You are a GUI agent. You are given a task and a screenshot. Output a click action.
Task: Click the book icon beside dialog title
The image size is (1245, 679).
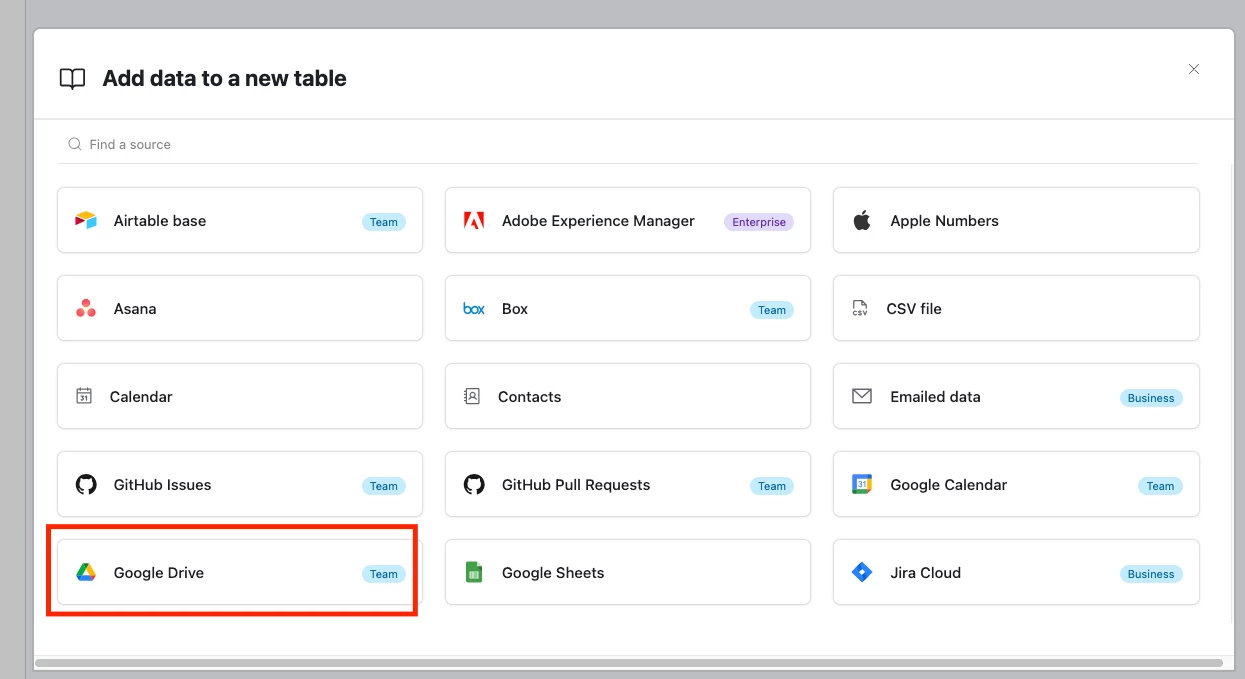pos(72,79)
